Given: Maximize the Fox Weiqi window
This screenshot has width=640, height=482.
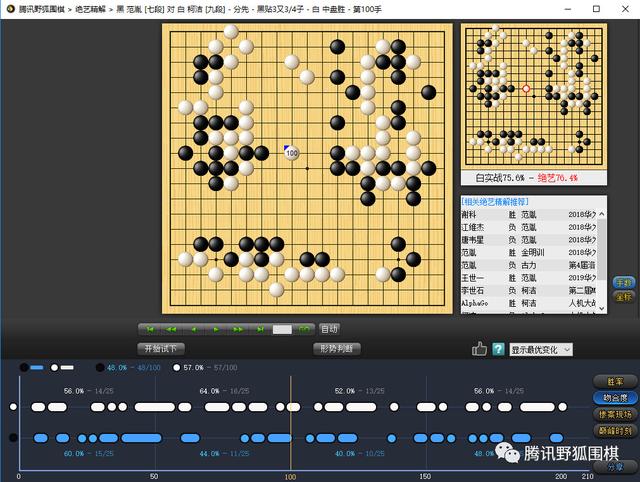Looking at the screenshot, I should click(x=596, y=9).
